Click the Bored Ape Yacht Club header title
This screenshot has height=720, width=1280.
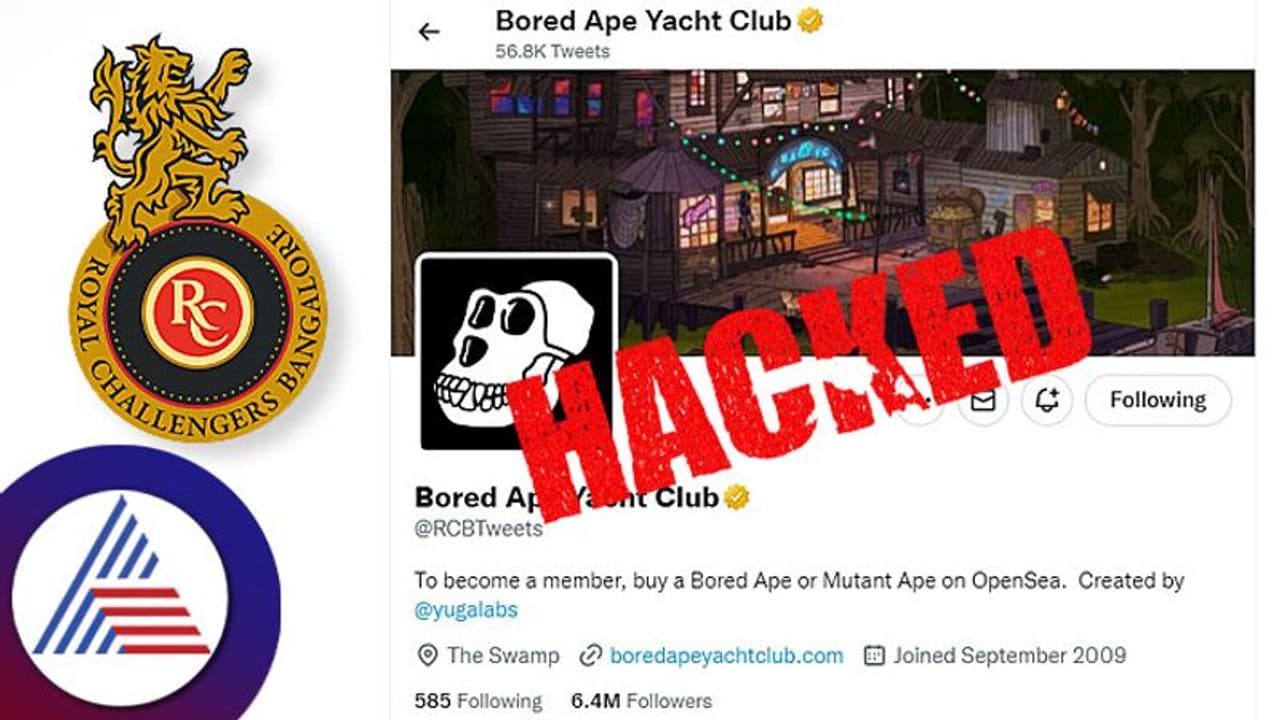644,20
